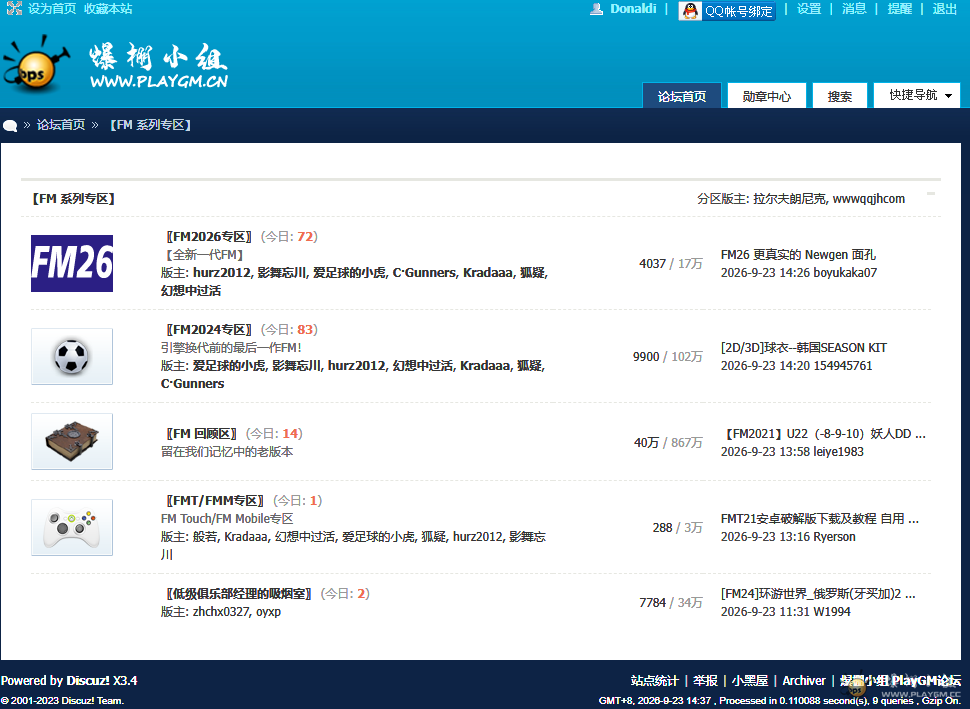Click the speech bubble breadcrumb home icon
The image size is (970, 709).
click(x=10, y=126)
